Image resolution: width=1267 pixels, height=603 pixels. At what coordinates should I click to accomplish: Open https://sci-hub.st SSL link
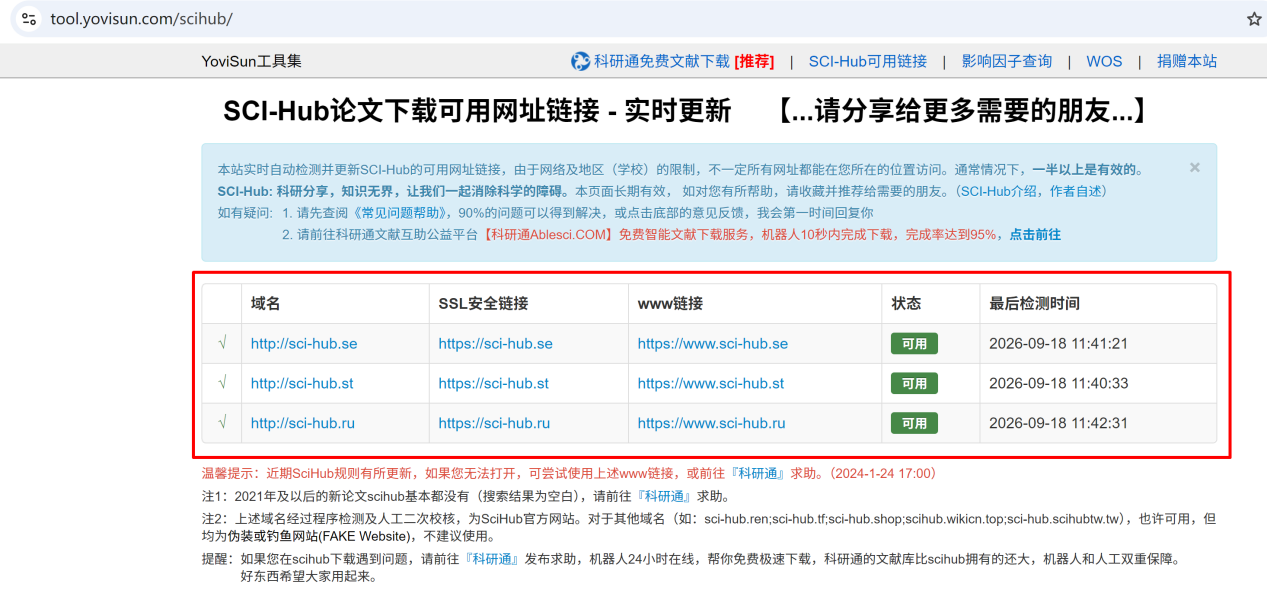(493, 383)
